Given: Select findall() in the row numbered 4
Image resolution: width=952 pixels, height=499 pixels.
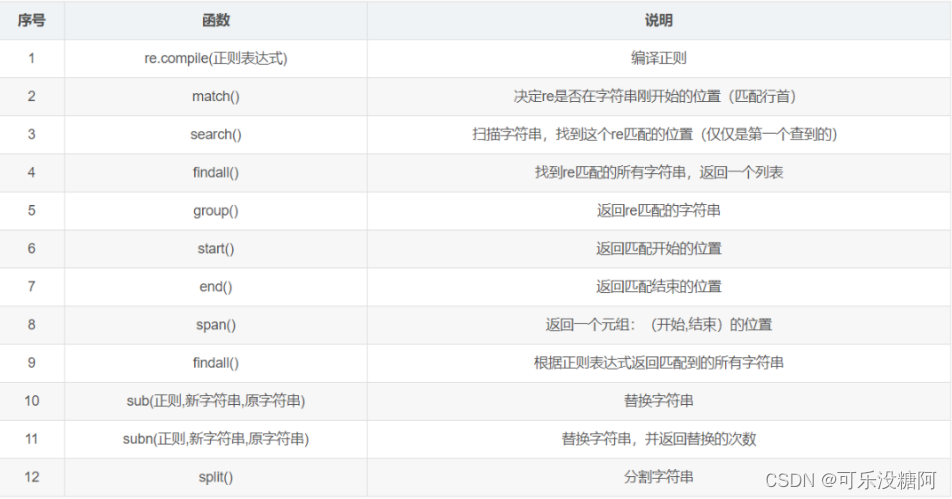Looking at the screenshot, I should tap(216, 172).
